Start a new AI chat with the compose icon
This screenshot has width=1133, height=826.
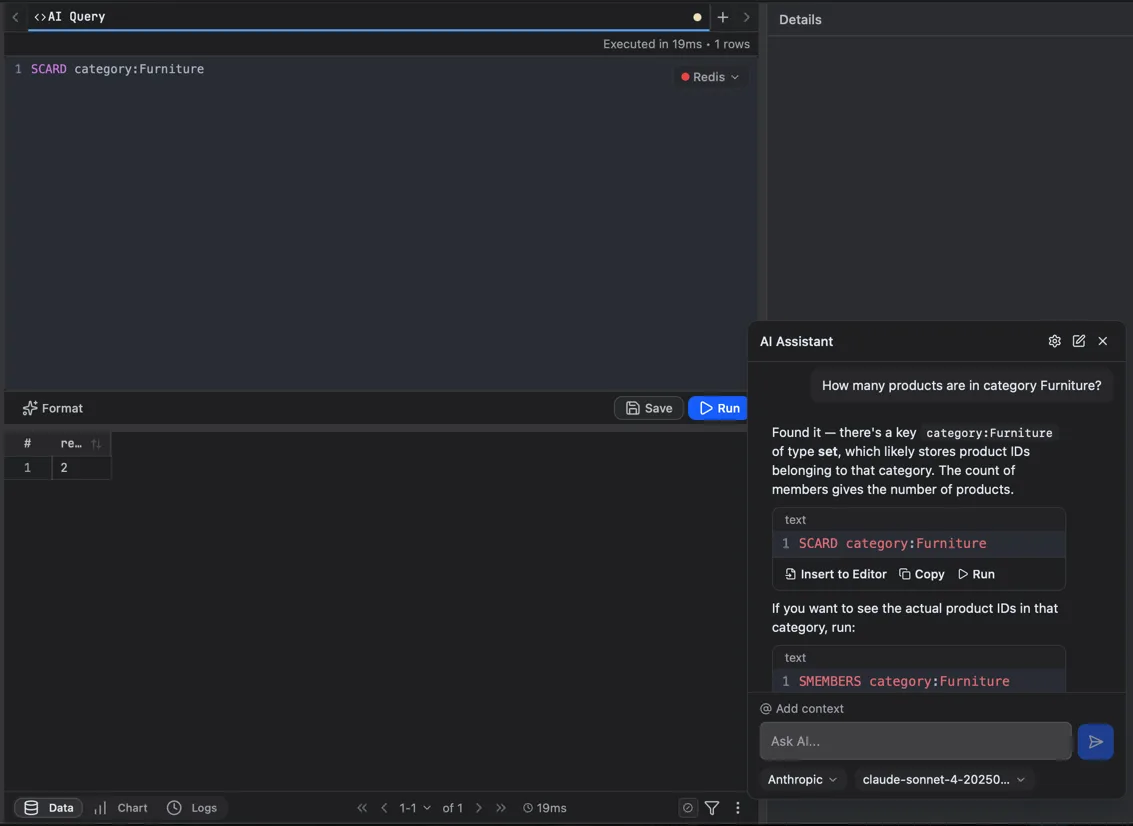1079,341
